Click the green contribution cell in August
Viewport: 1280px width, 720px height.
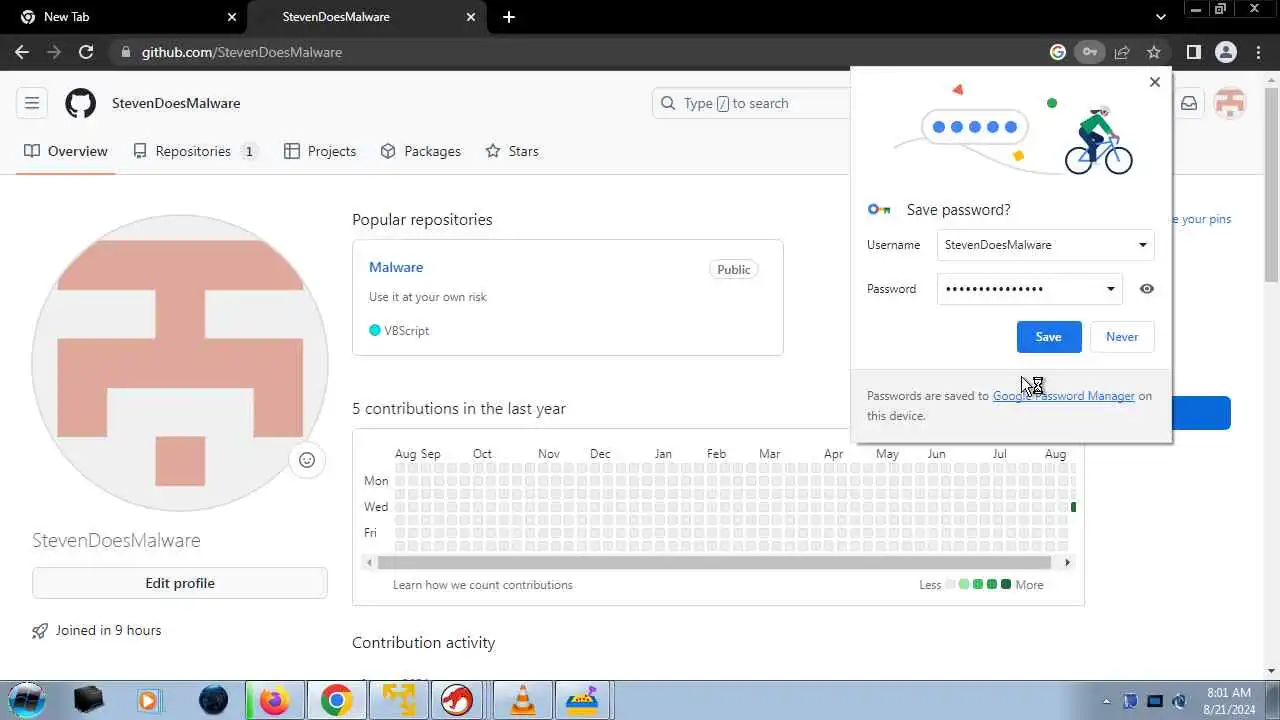1073,507
